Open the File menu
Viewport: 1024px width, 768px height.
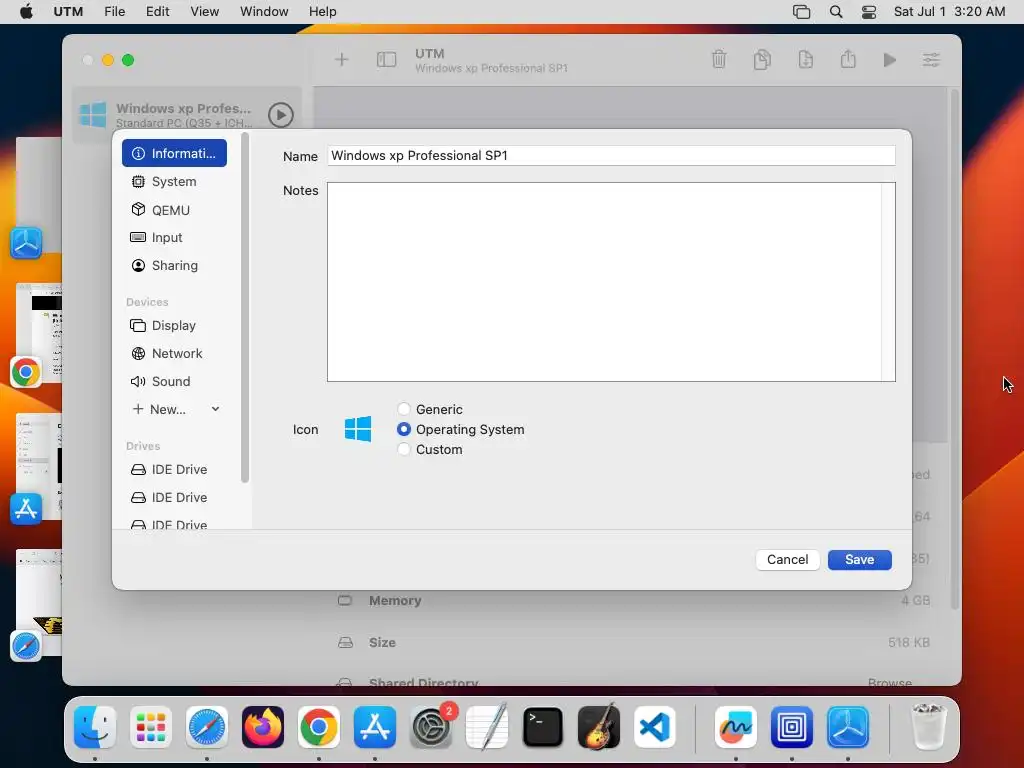pyautogui.click(x=114, y=12)
